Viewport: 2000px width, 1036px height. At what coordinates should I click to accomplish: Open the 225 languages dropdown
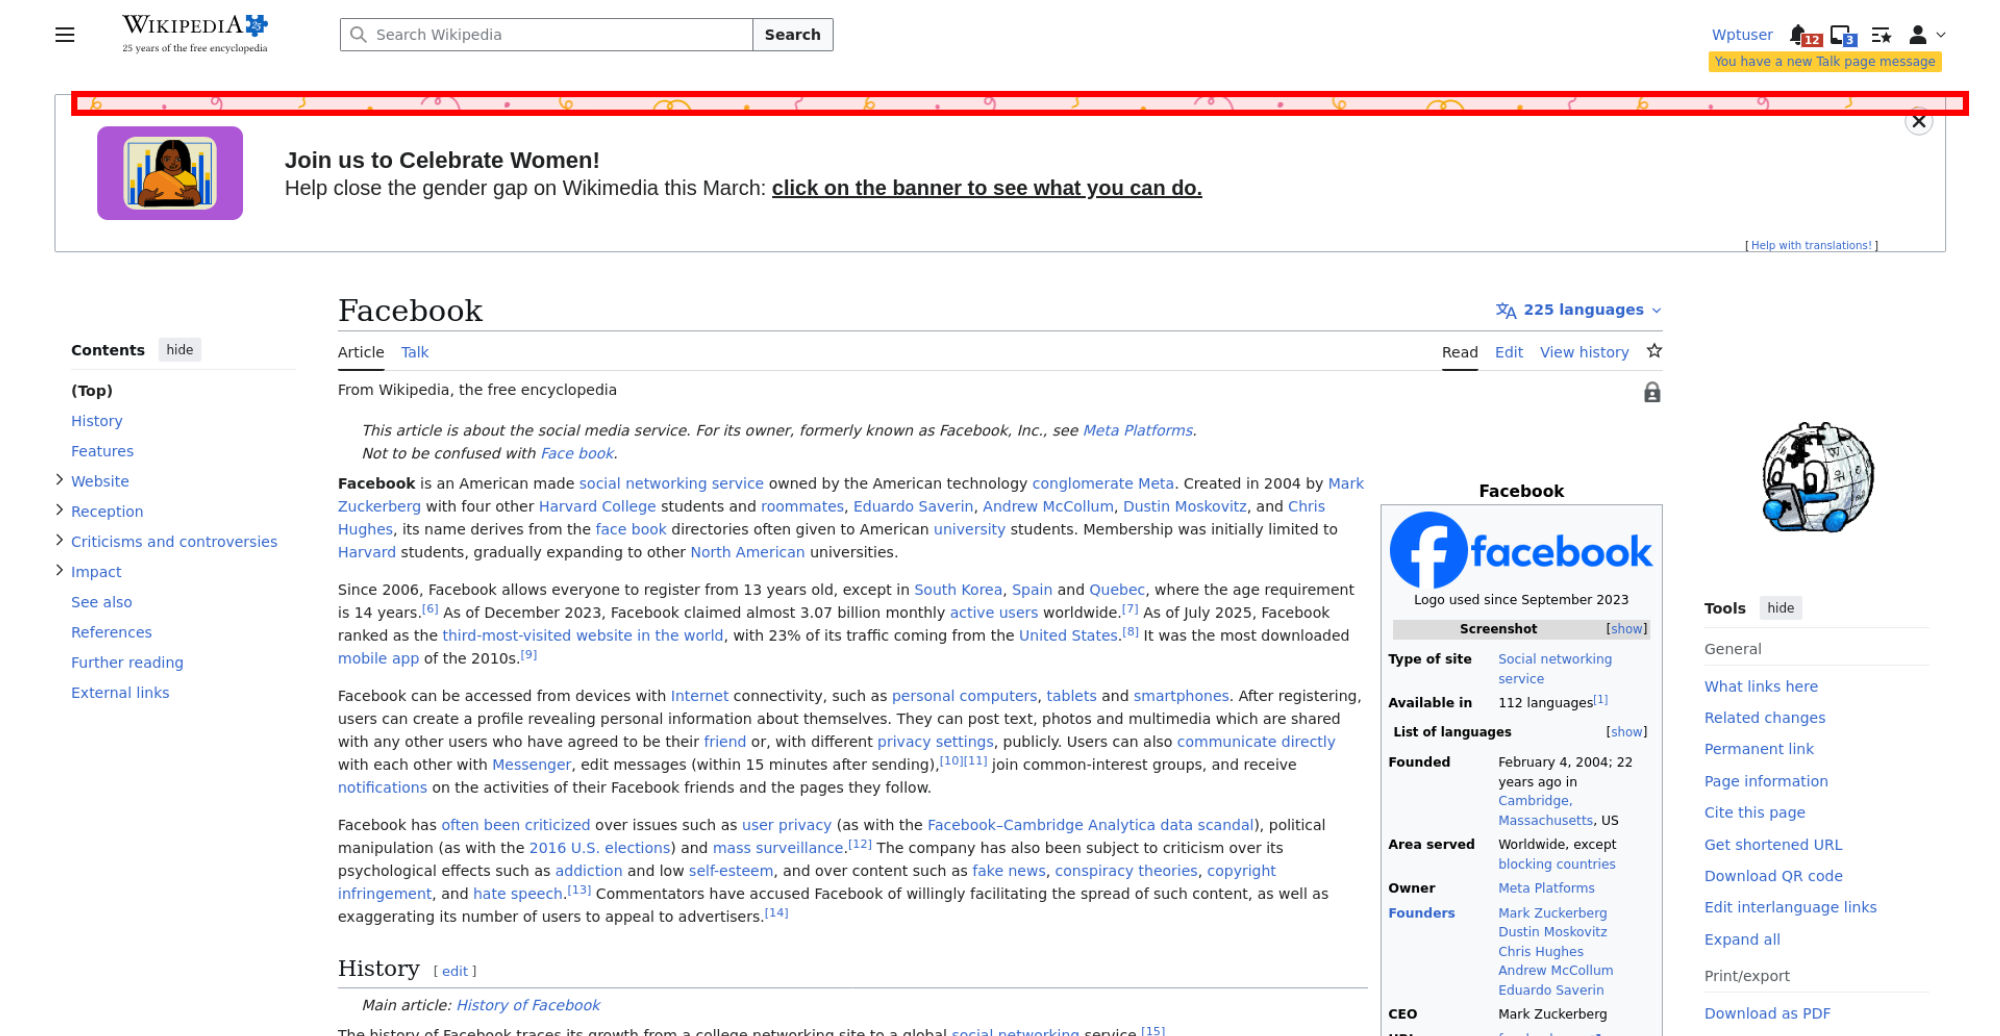1579,310
